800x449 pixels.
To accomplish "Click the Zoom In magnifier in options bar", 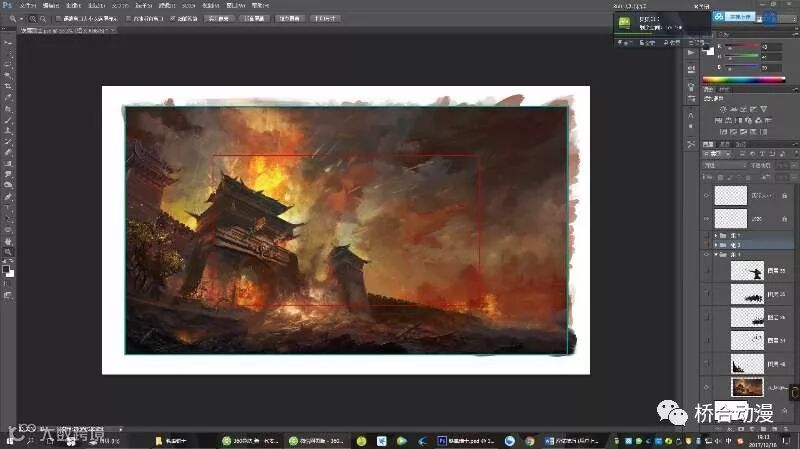I will [33, 19].
